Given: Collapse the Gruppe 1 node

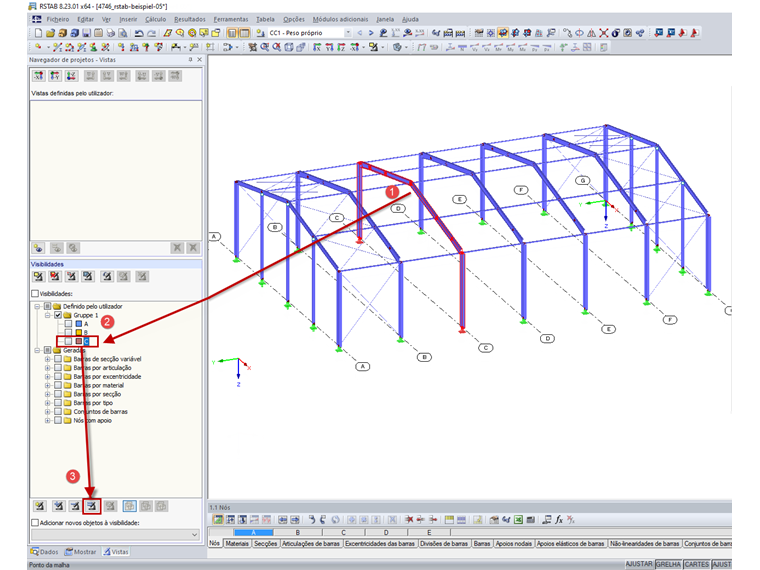Looking at the screenshot, I should [48, 315].
